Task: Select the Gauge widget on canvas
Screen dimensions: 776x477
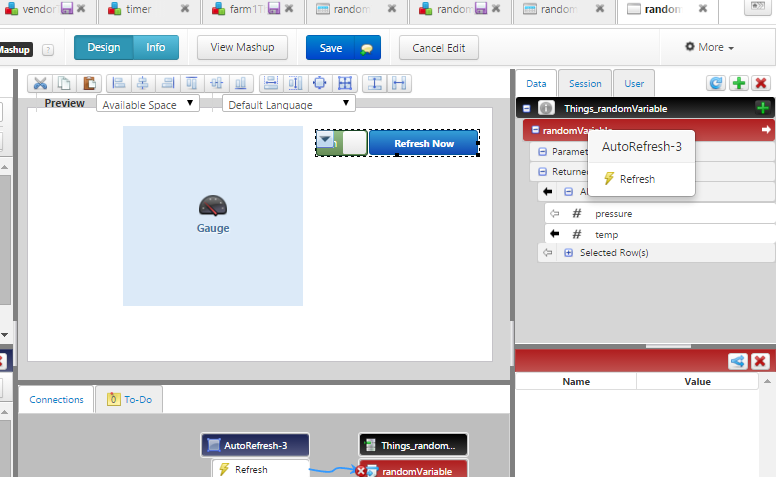Action: click(213, 216)
